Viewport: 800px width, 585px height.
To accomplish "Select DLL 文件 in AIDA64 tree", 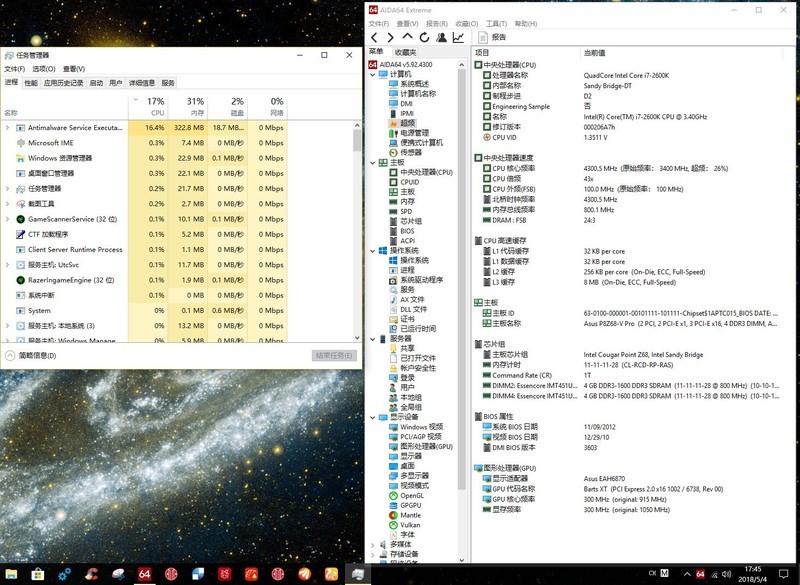I will tap(408, 309).
